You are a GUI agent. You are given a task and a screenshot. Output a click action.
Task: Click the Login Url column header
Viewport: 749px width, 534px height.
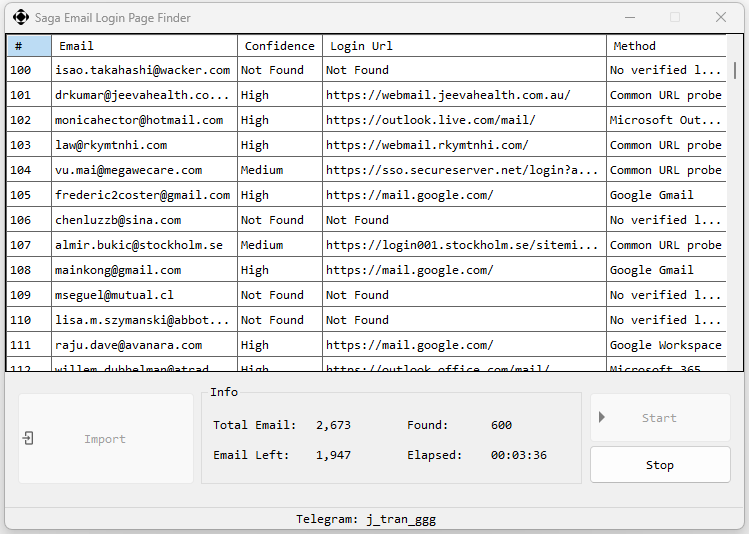click(464, 46)
